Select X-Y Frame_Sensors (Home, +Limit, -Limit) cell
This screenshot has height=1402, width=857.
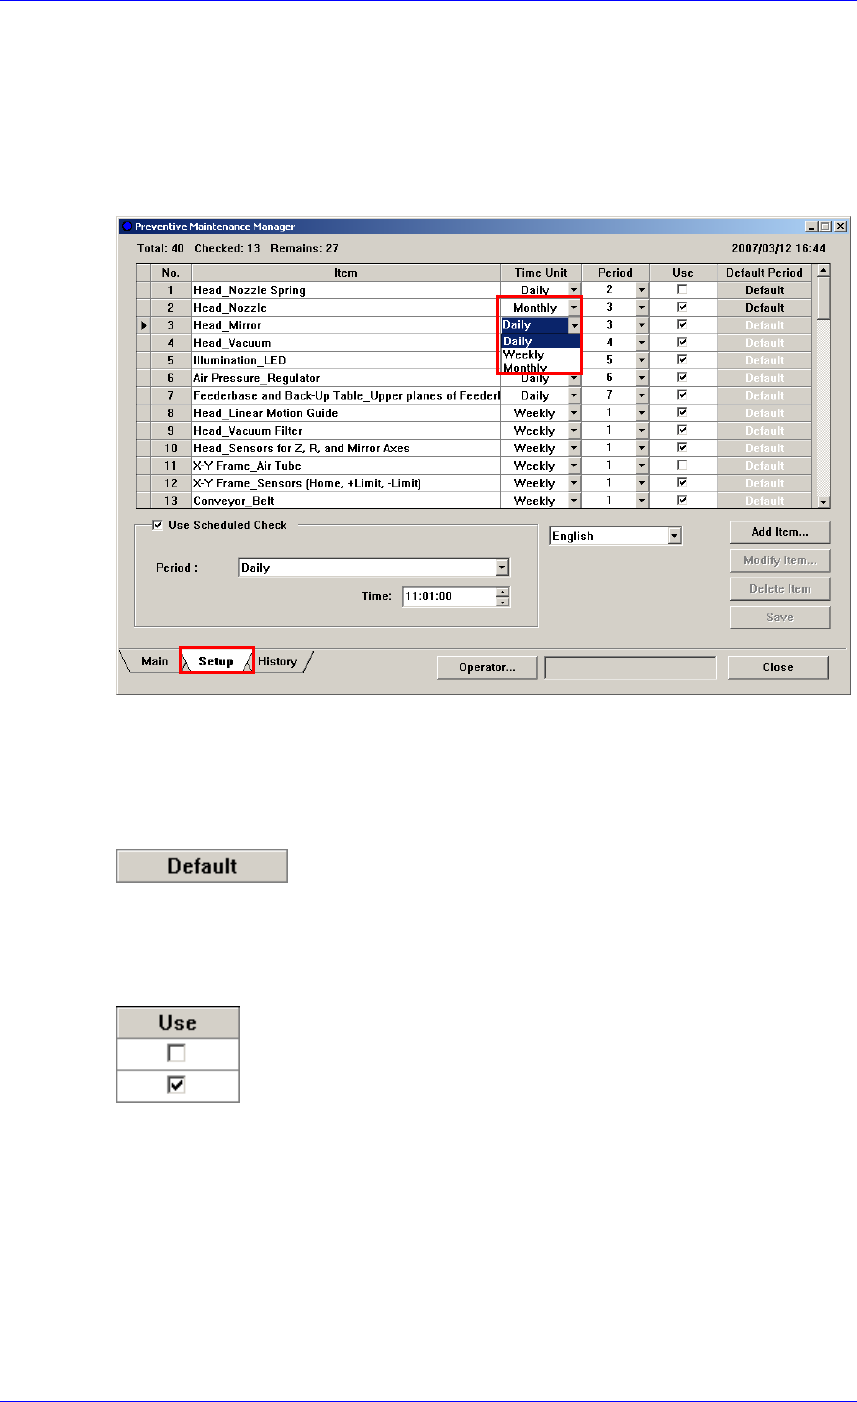click(x=345, y=483)
